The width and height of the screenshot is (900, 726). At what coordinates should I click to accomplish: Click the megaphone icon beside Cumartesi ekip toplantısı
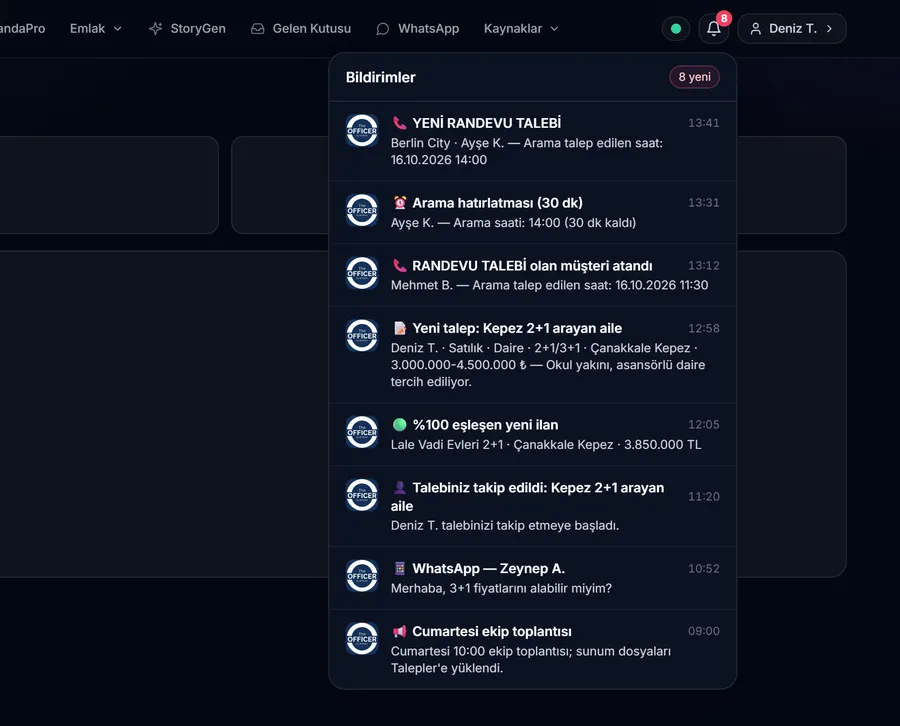tap(399, 631)
